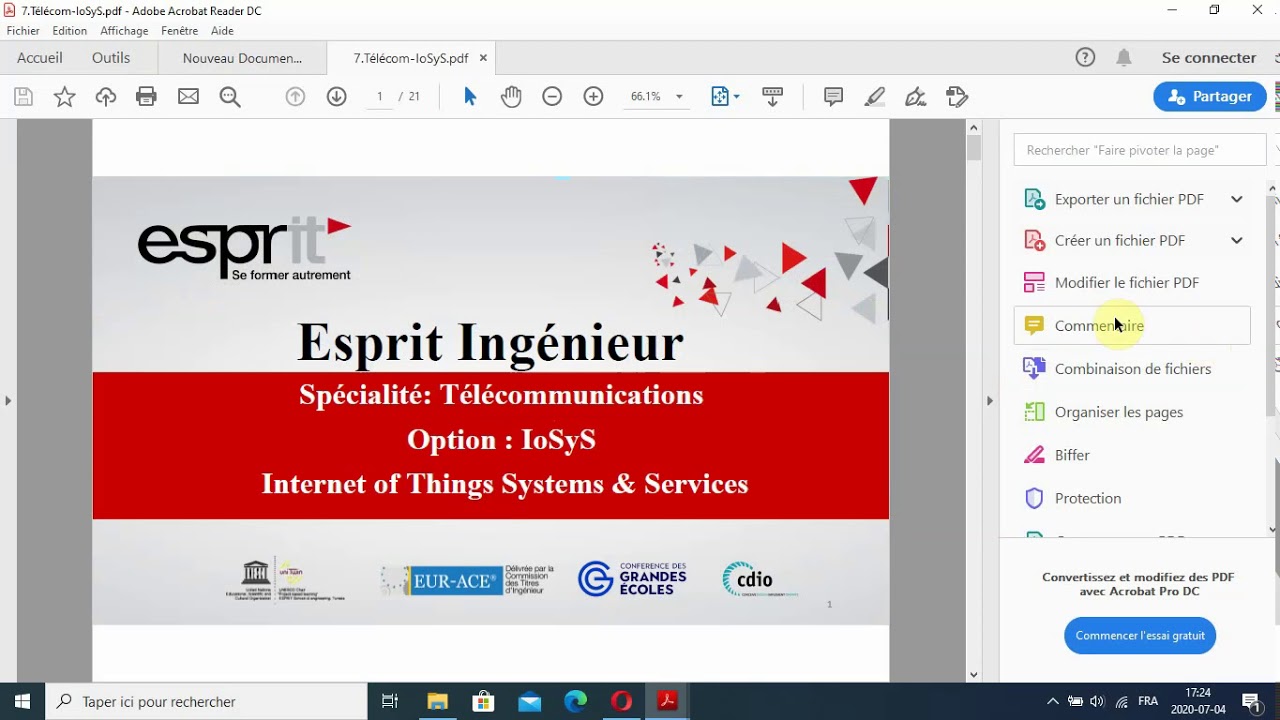Image resolution: width=1280 pixels, height=720 pixels.
Task: Click the stamp tool icon
Action: 957,97
